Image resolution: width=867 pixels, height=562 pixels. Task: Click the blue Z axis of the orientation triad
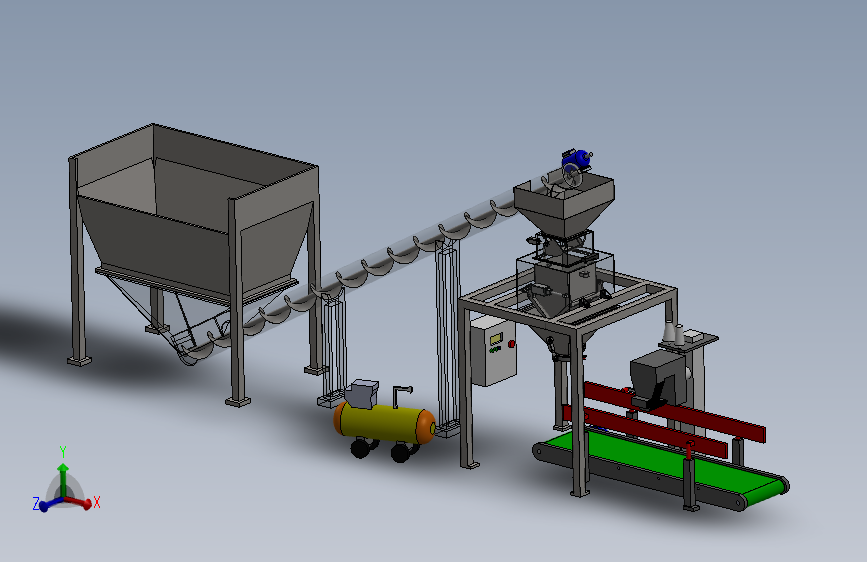(46, 504)
